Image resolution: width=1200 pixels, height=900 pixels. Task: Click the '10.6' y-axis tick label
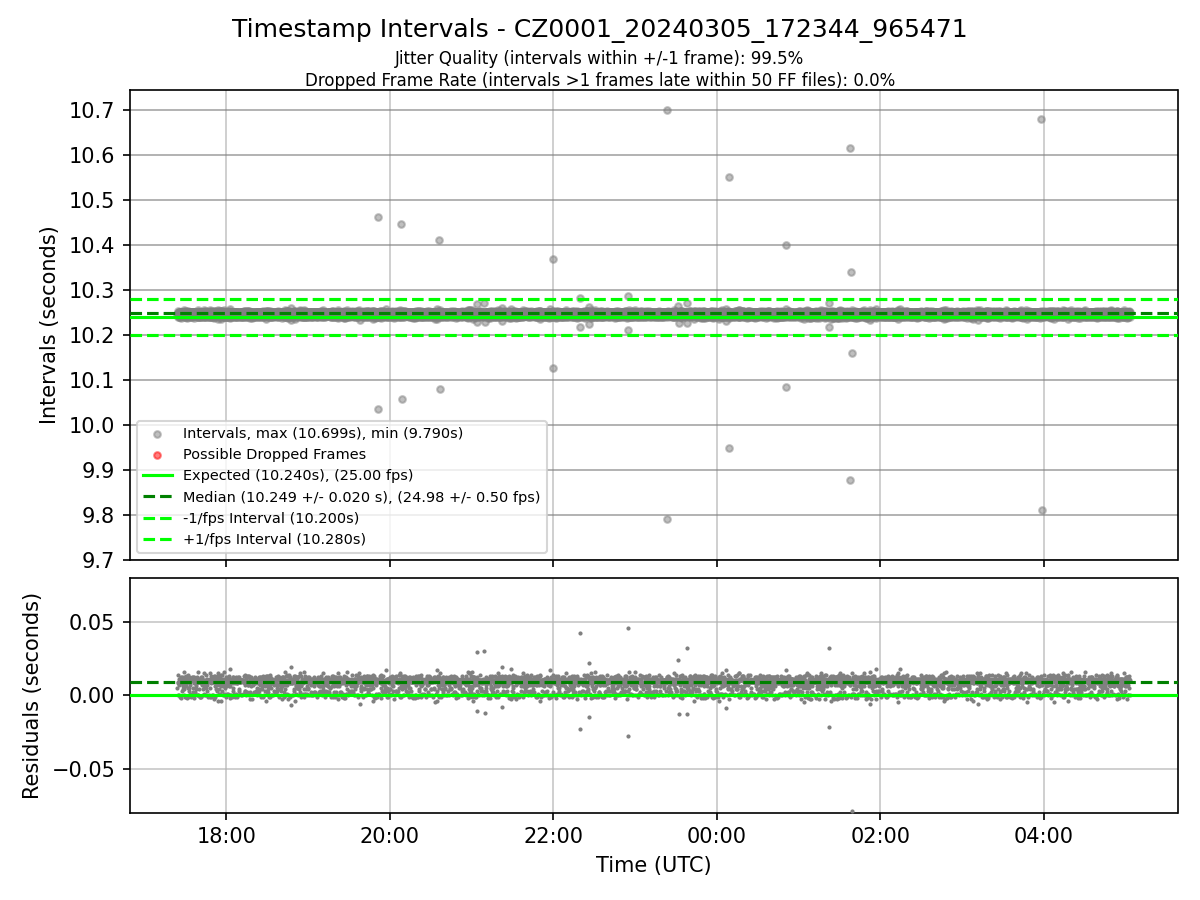[94, 155]
